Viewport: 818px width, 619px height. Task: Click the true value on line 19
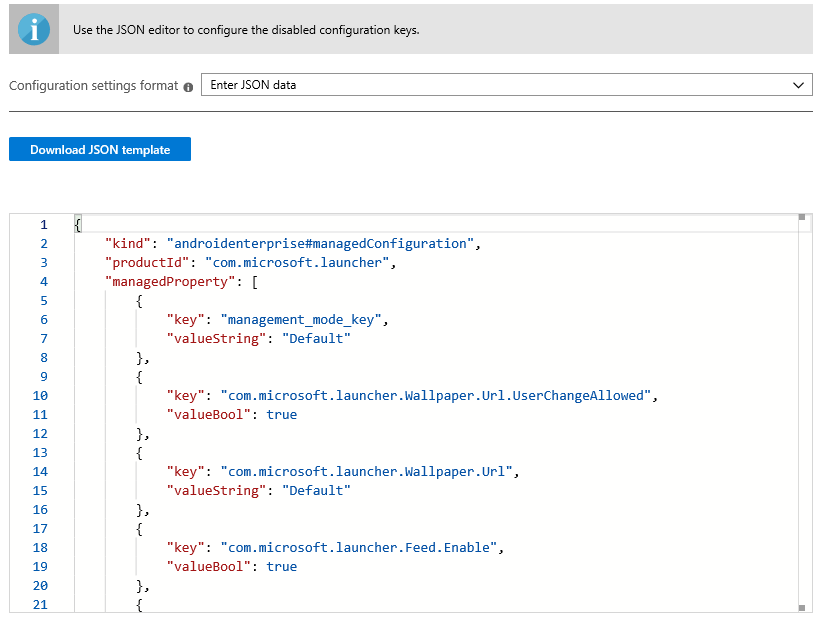[282, 567]
